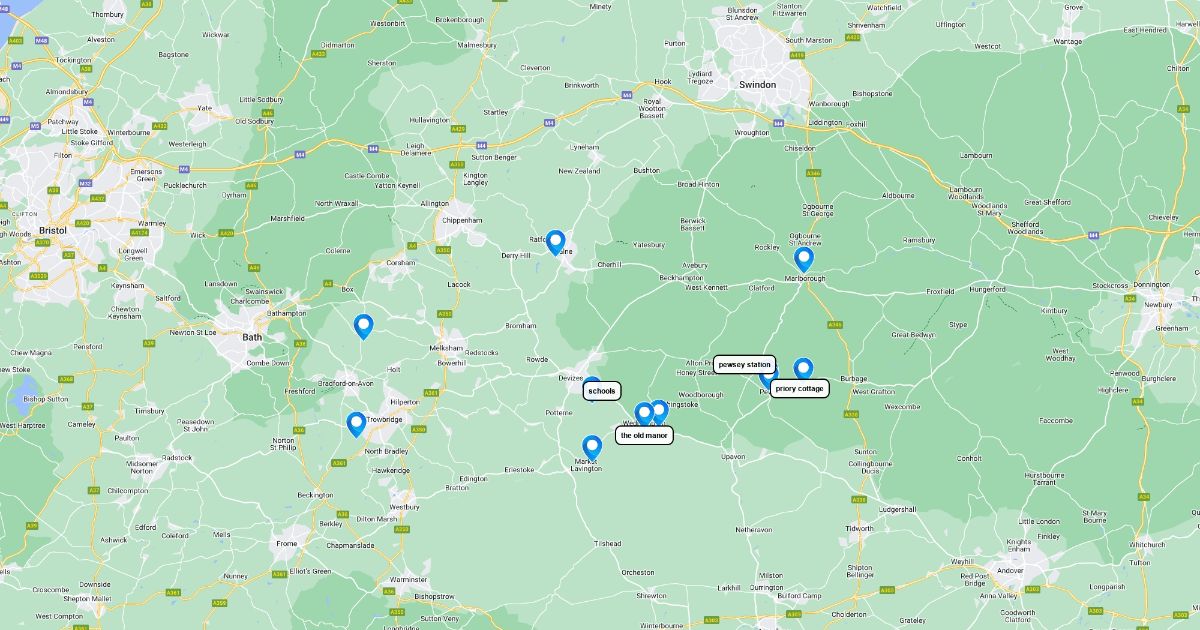Click the Newbury town label

1158,305
